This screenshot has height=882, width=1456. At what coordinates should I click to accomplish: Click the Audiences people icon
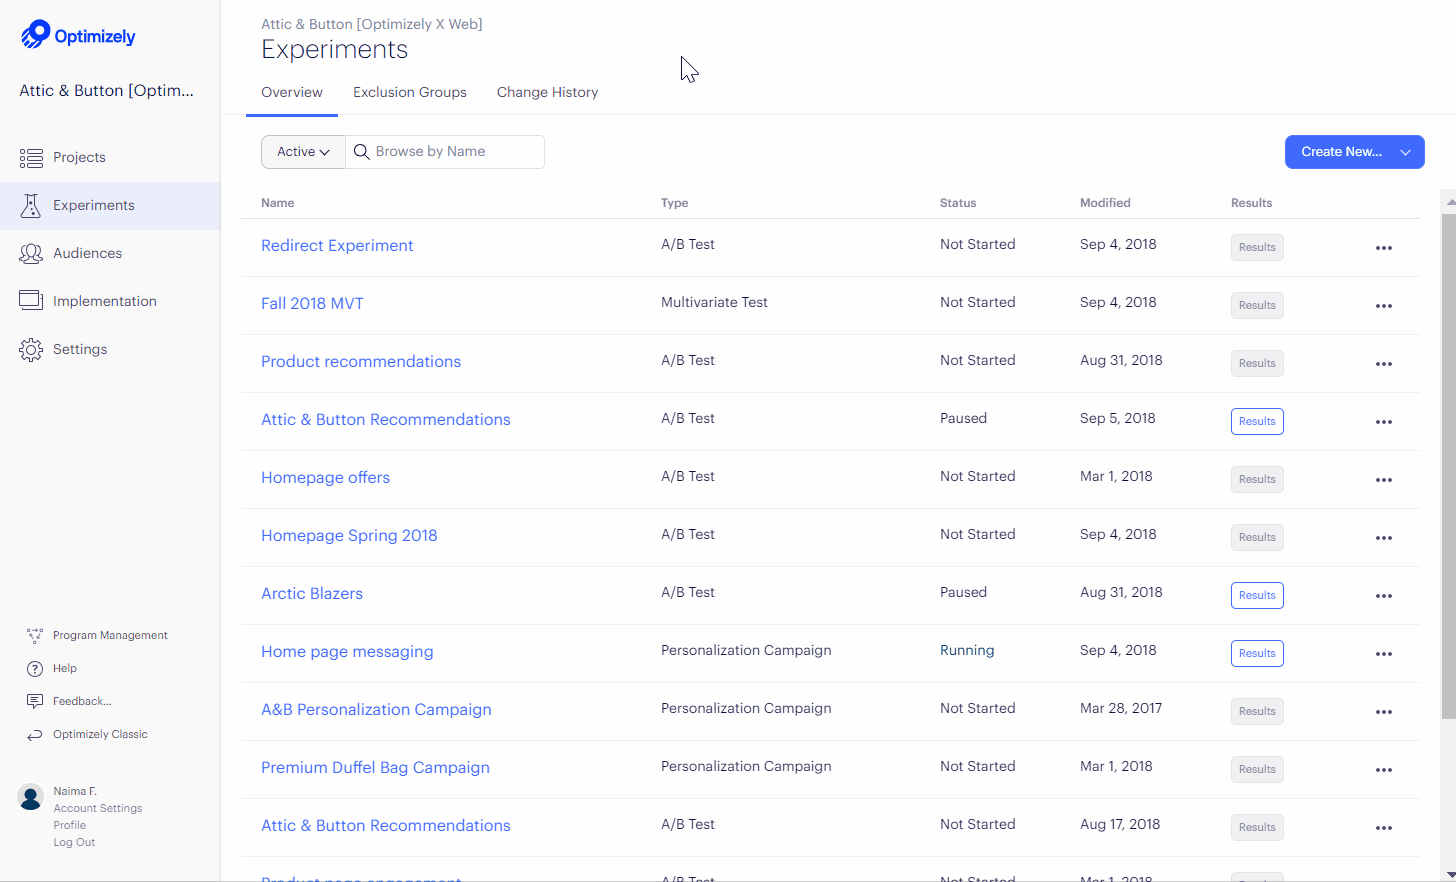click(x=31, y=253)
